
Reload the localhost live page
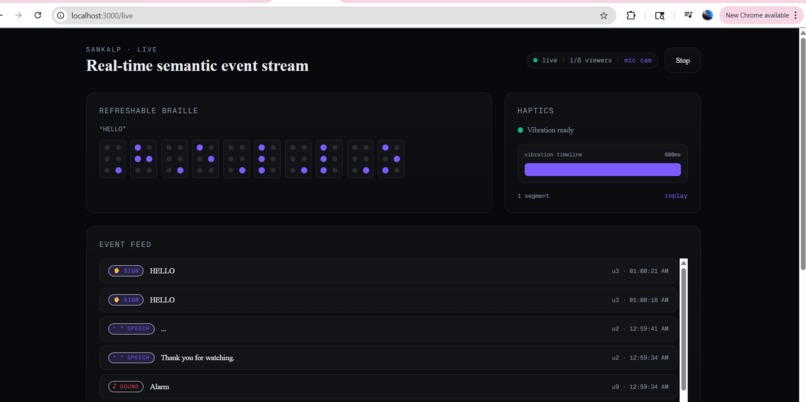click(x=38, y=15)
